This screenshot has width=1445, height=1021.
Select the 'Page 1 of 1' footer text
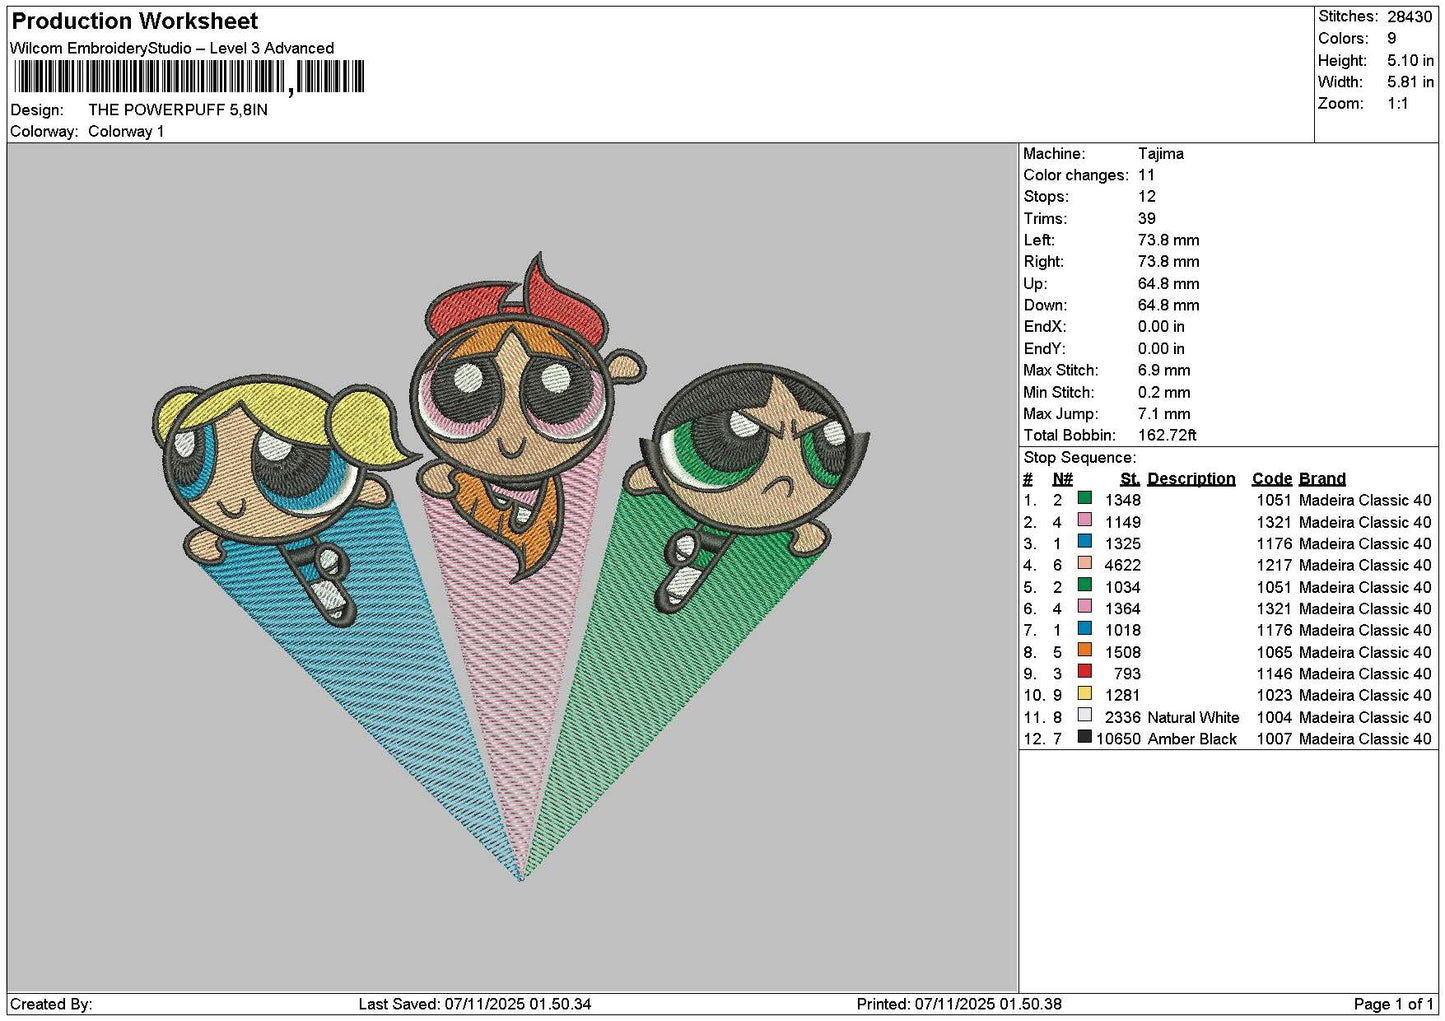[x=1394, y=1004]
